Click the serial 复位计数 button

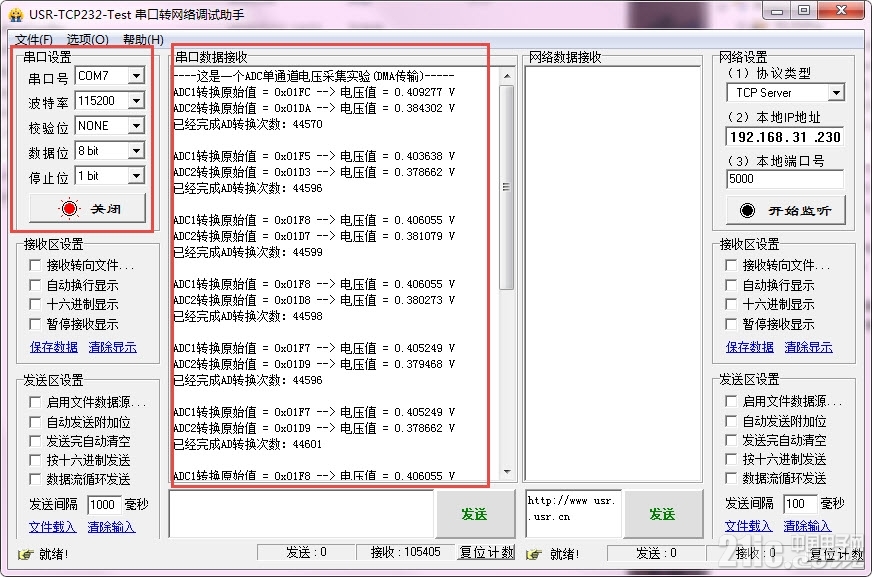[x=487, y=553]
